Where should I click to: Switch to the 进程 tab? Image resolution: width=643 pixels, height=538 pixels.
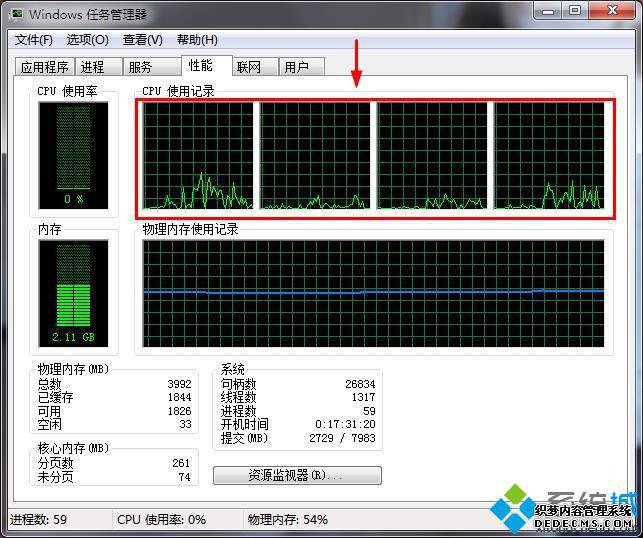[99, 66]
